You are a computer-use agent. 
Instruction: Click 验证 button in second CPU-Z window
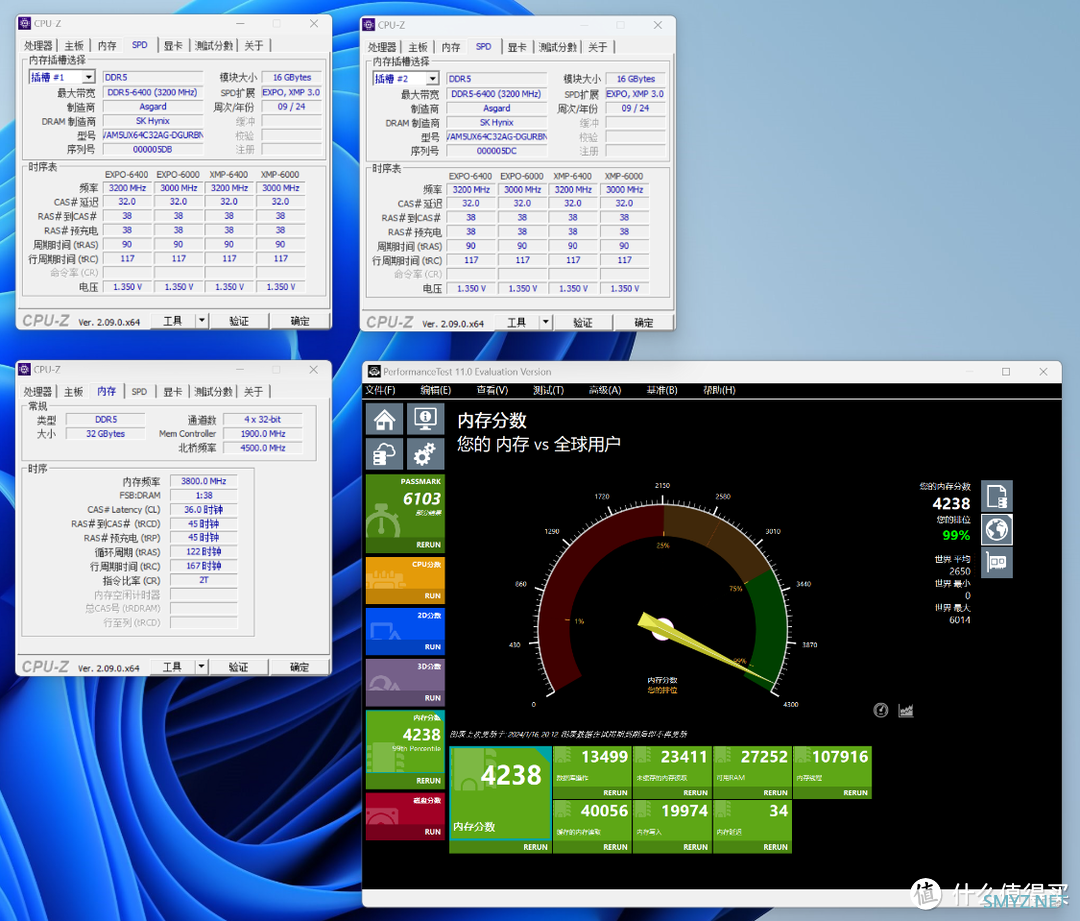(583, 322)
